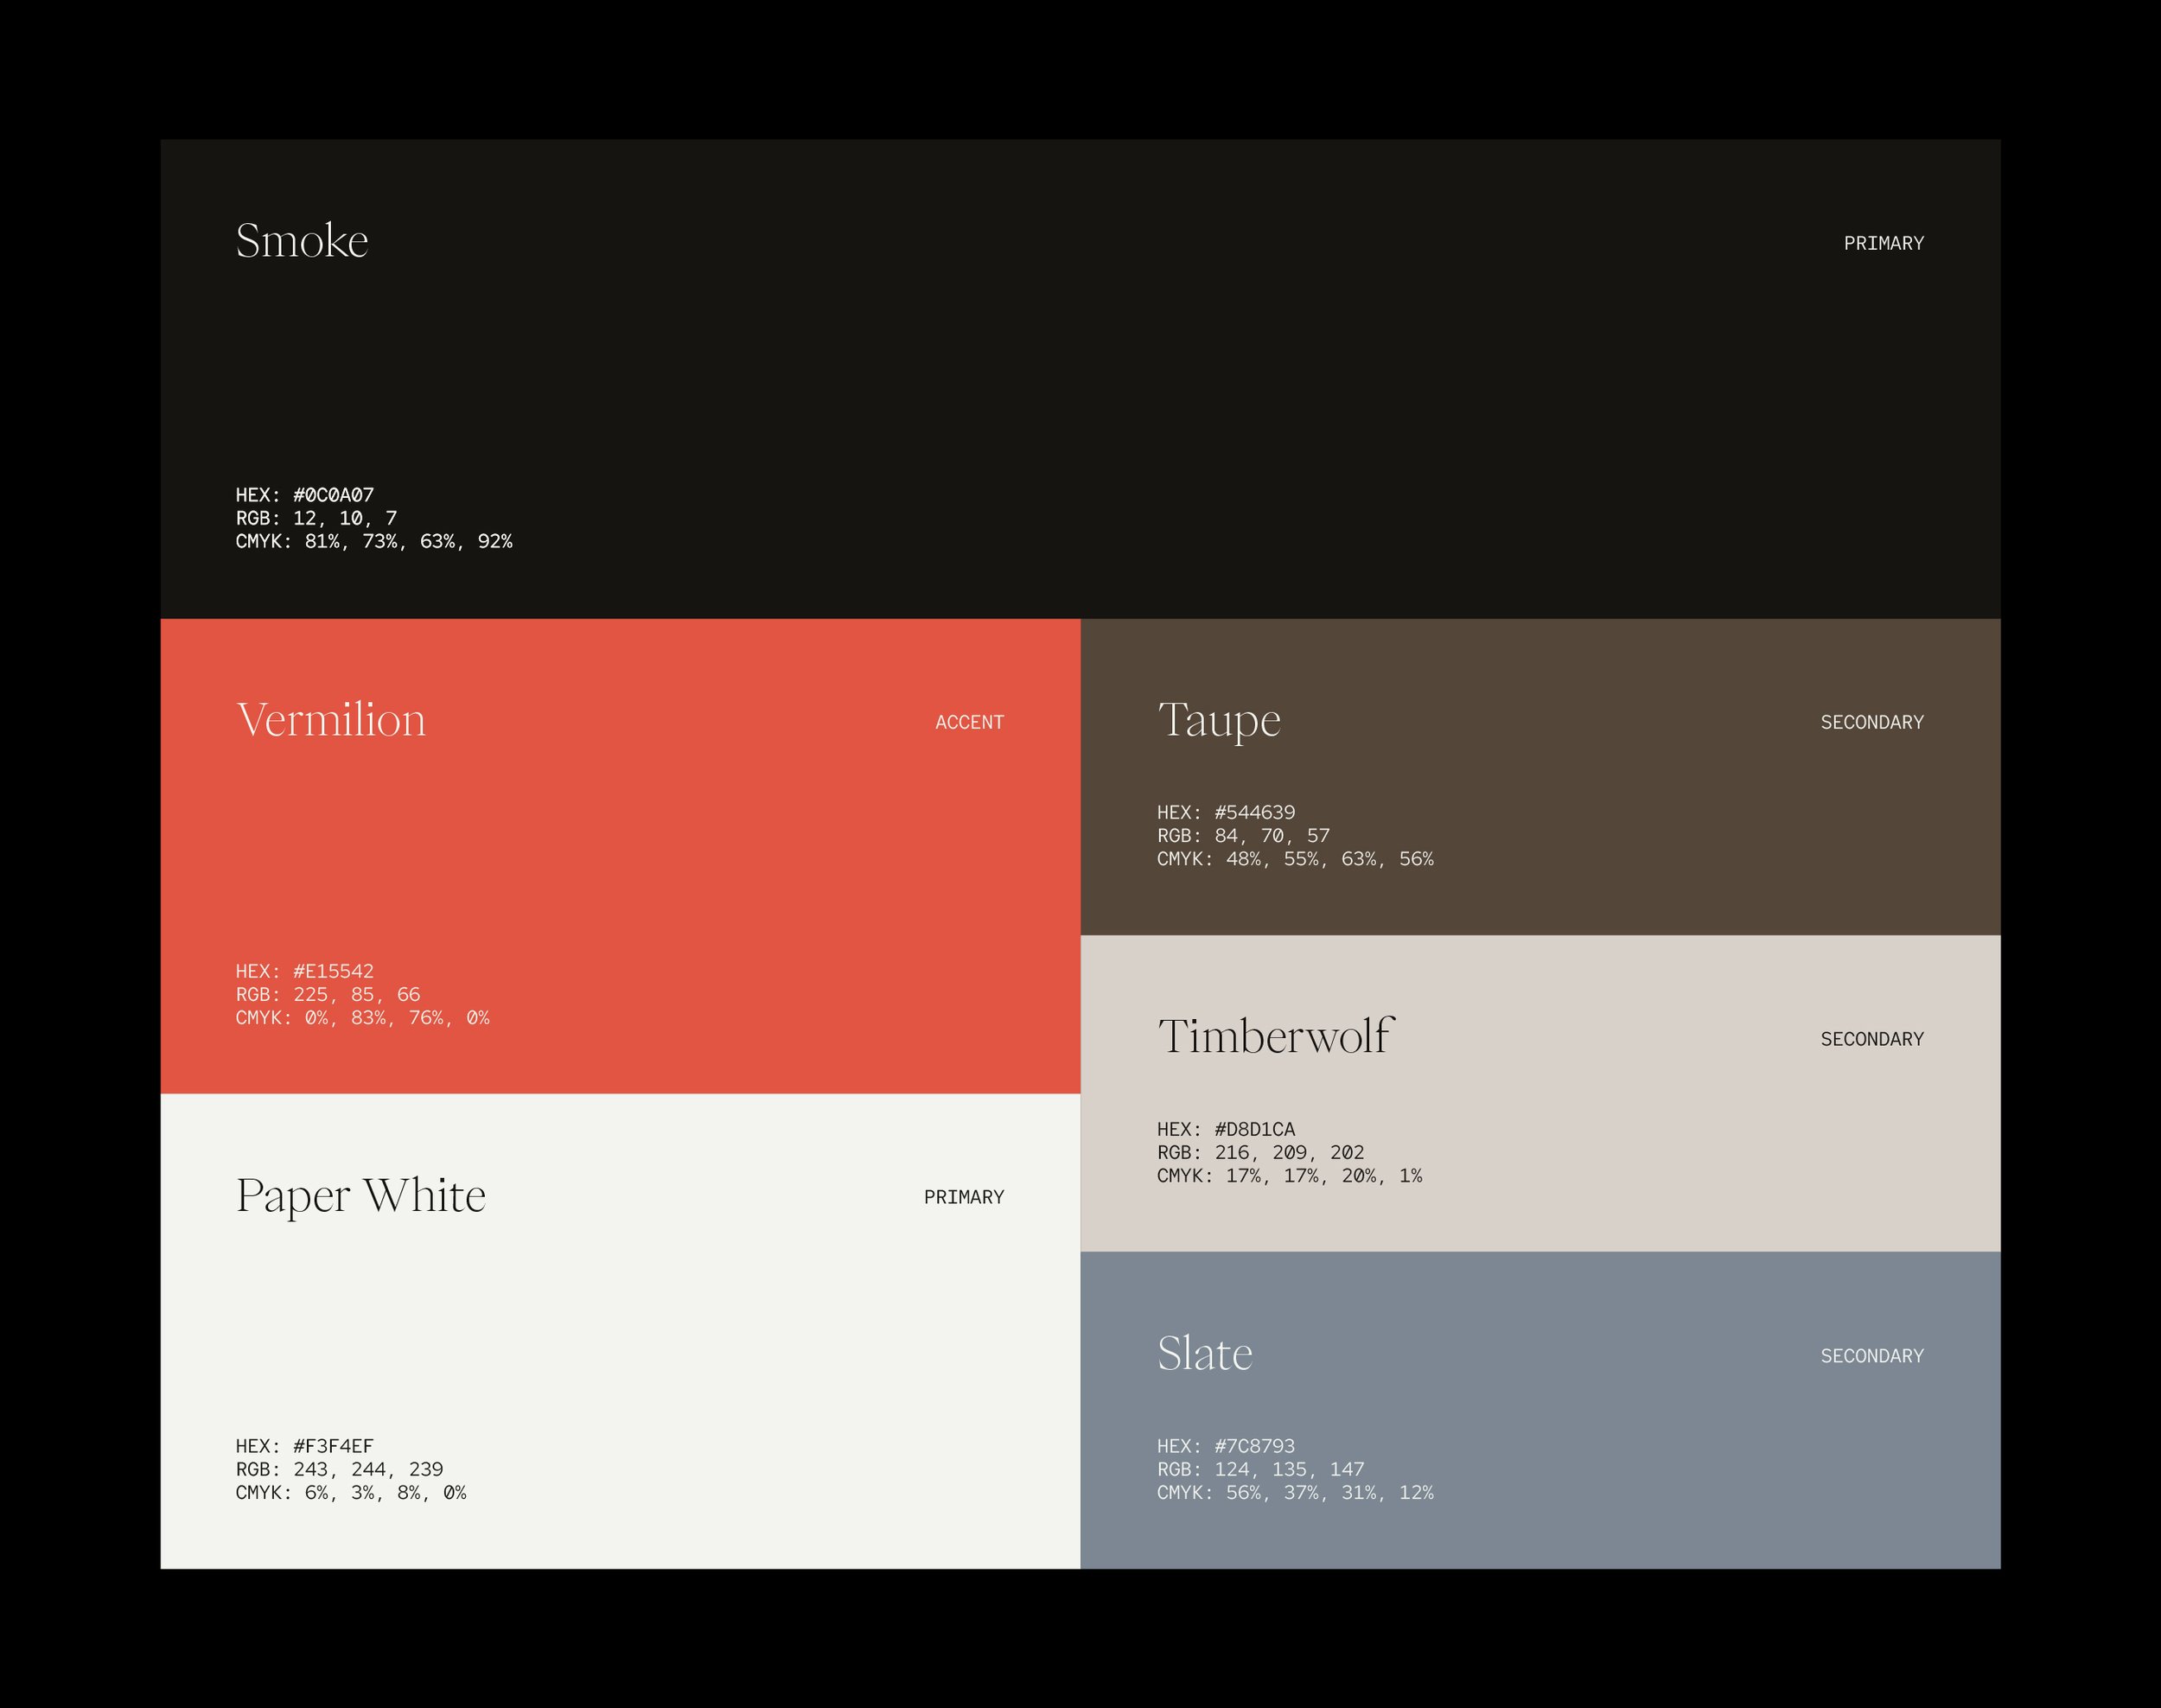Click the SECONDARY label on Taupe
Image resolution: width=2161 pixels, height=1708 pixels.
click(x=1871, y=722)
